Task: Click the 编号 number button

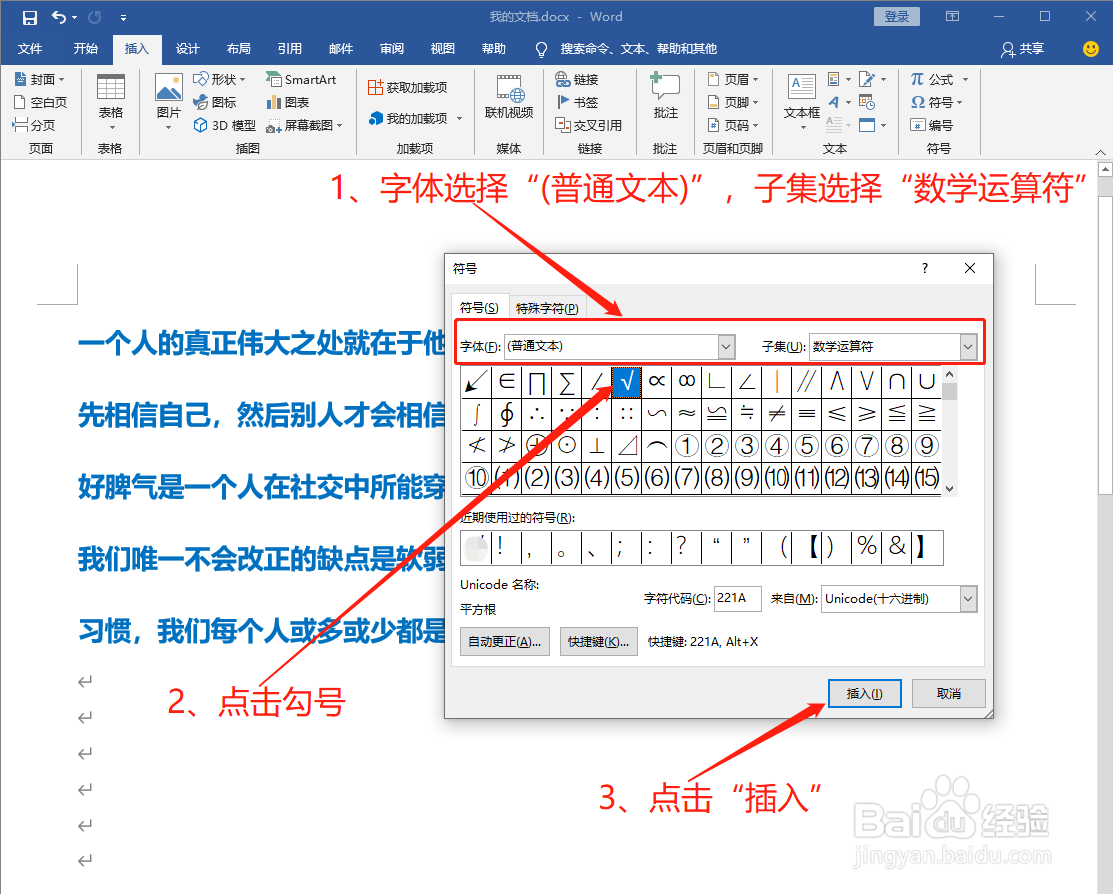Action: pyautogui.click(x=932, y=125)
